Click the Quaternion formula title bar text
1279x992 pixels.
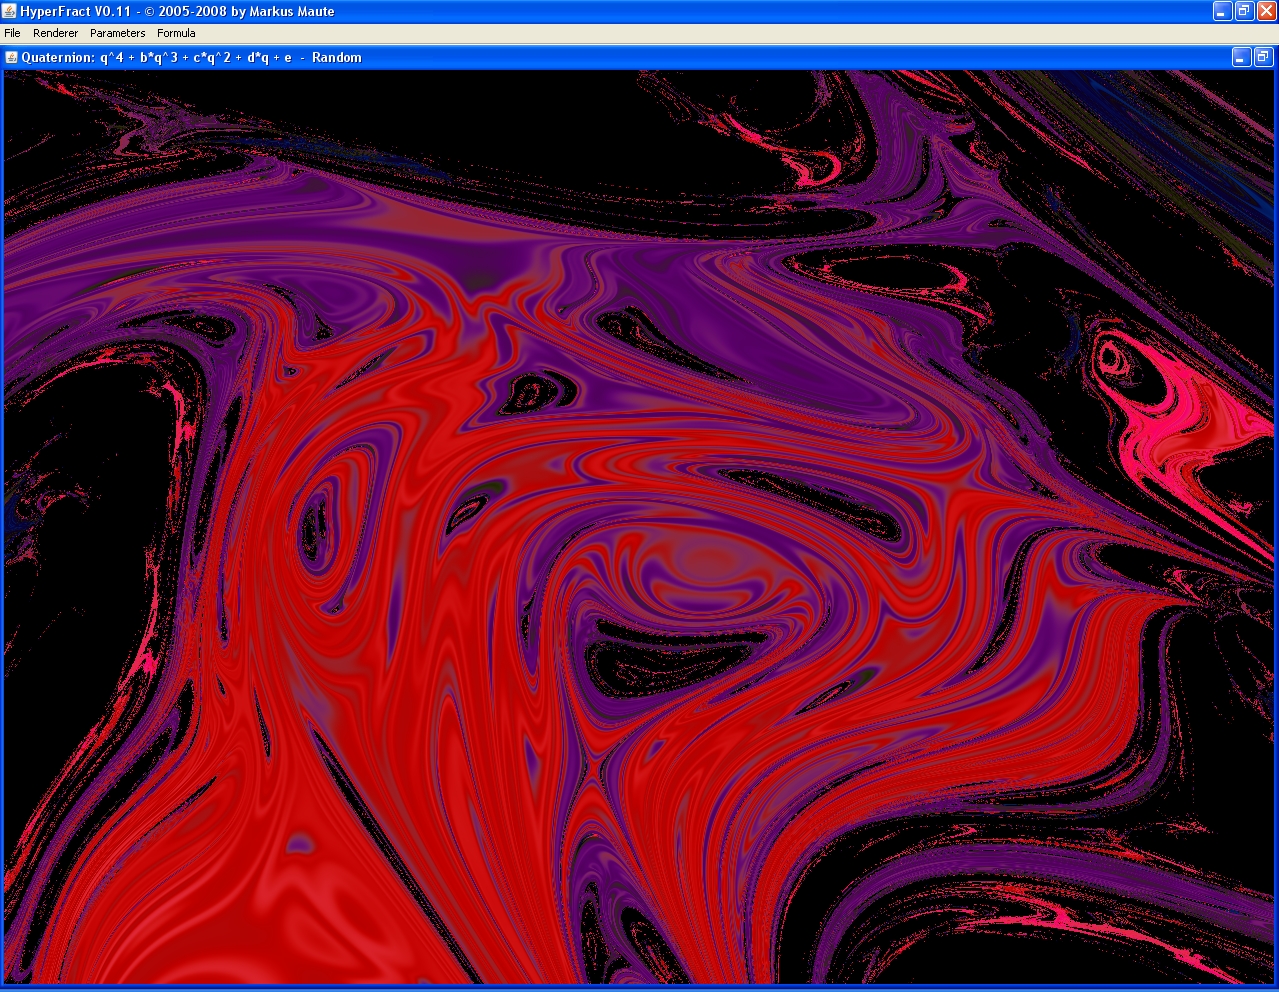click(x=190, y=57)
